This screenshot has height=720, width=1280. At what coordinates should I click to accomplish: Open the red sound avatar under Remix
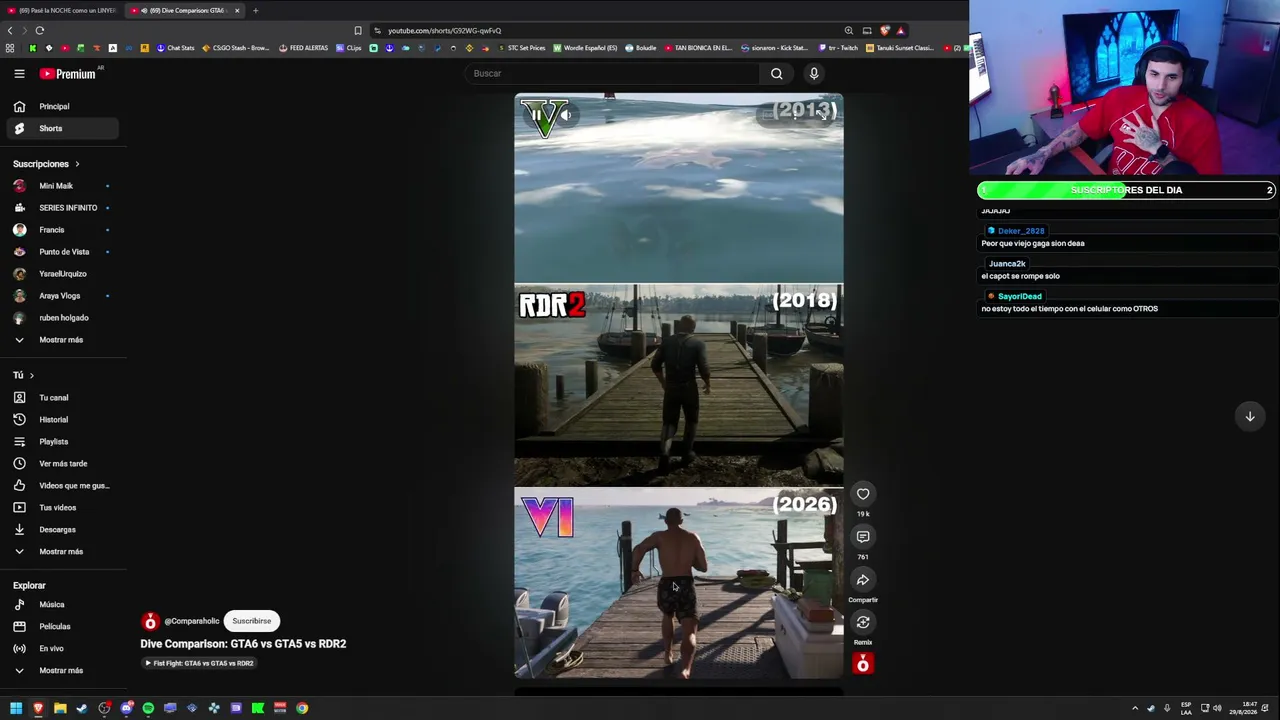click(x=863, y=664)
